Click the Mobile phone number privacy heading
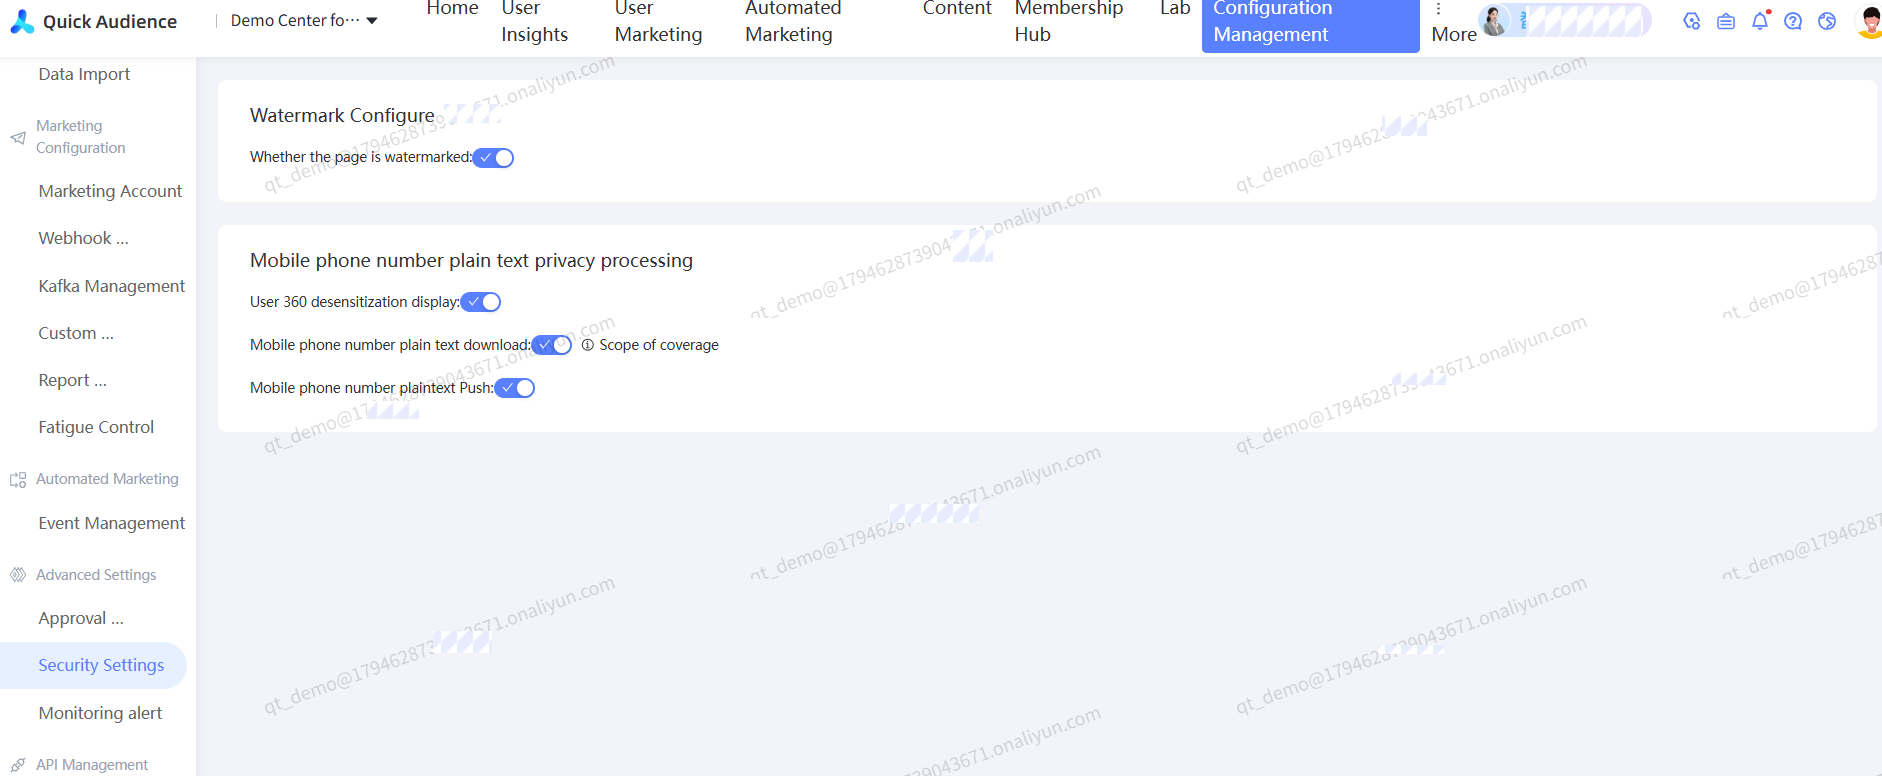1882x776 pixels. coord(471,260)
